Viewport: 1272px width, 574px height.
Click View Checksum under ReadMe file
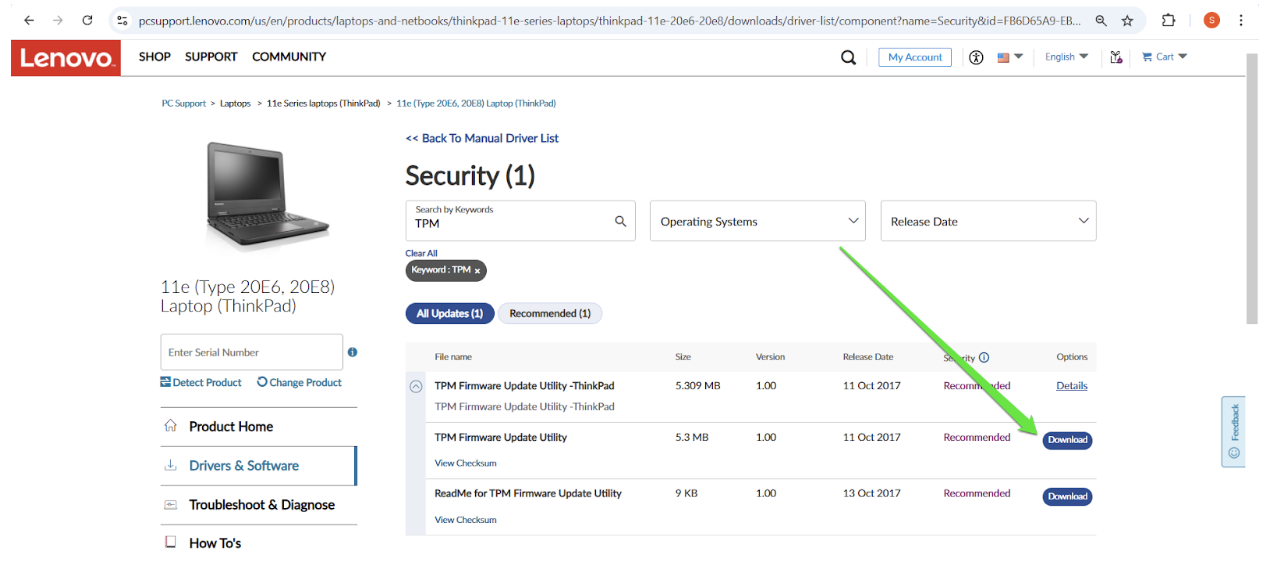click(465, 519)
